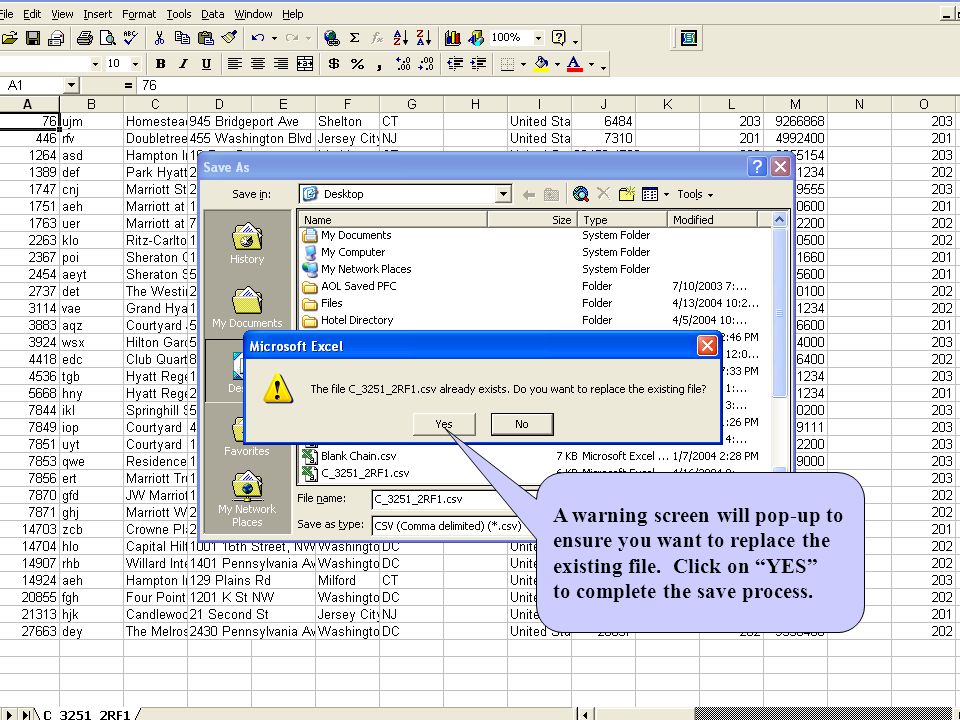Apply Currency Style dollar icon
This screenshot has height=720, width=960.
(x=334, y=64)
